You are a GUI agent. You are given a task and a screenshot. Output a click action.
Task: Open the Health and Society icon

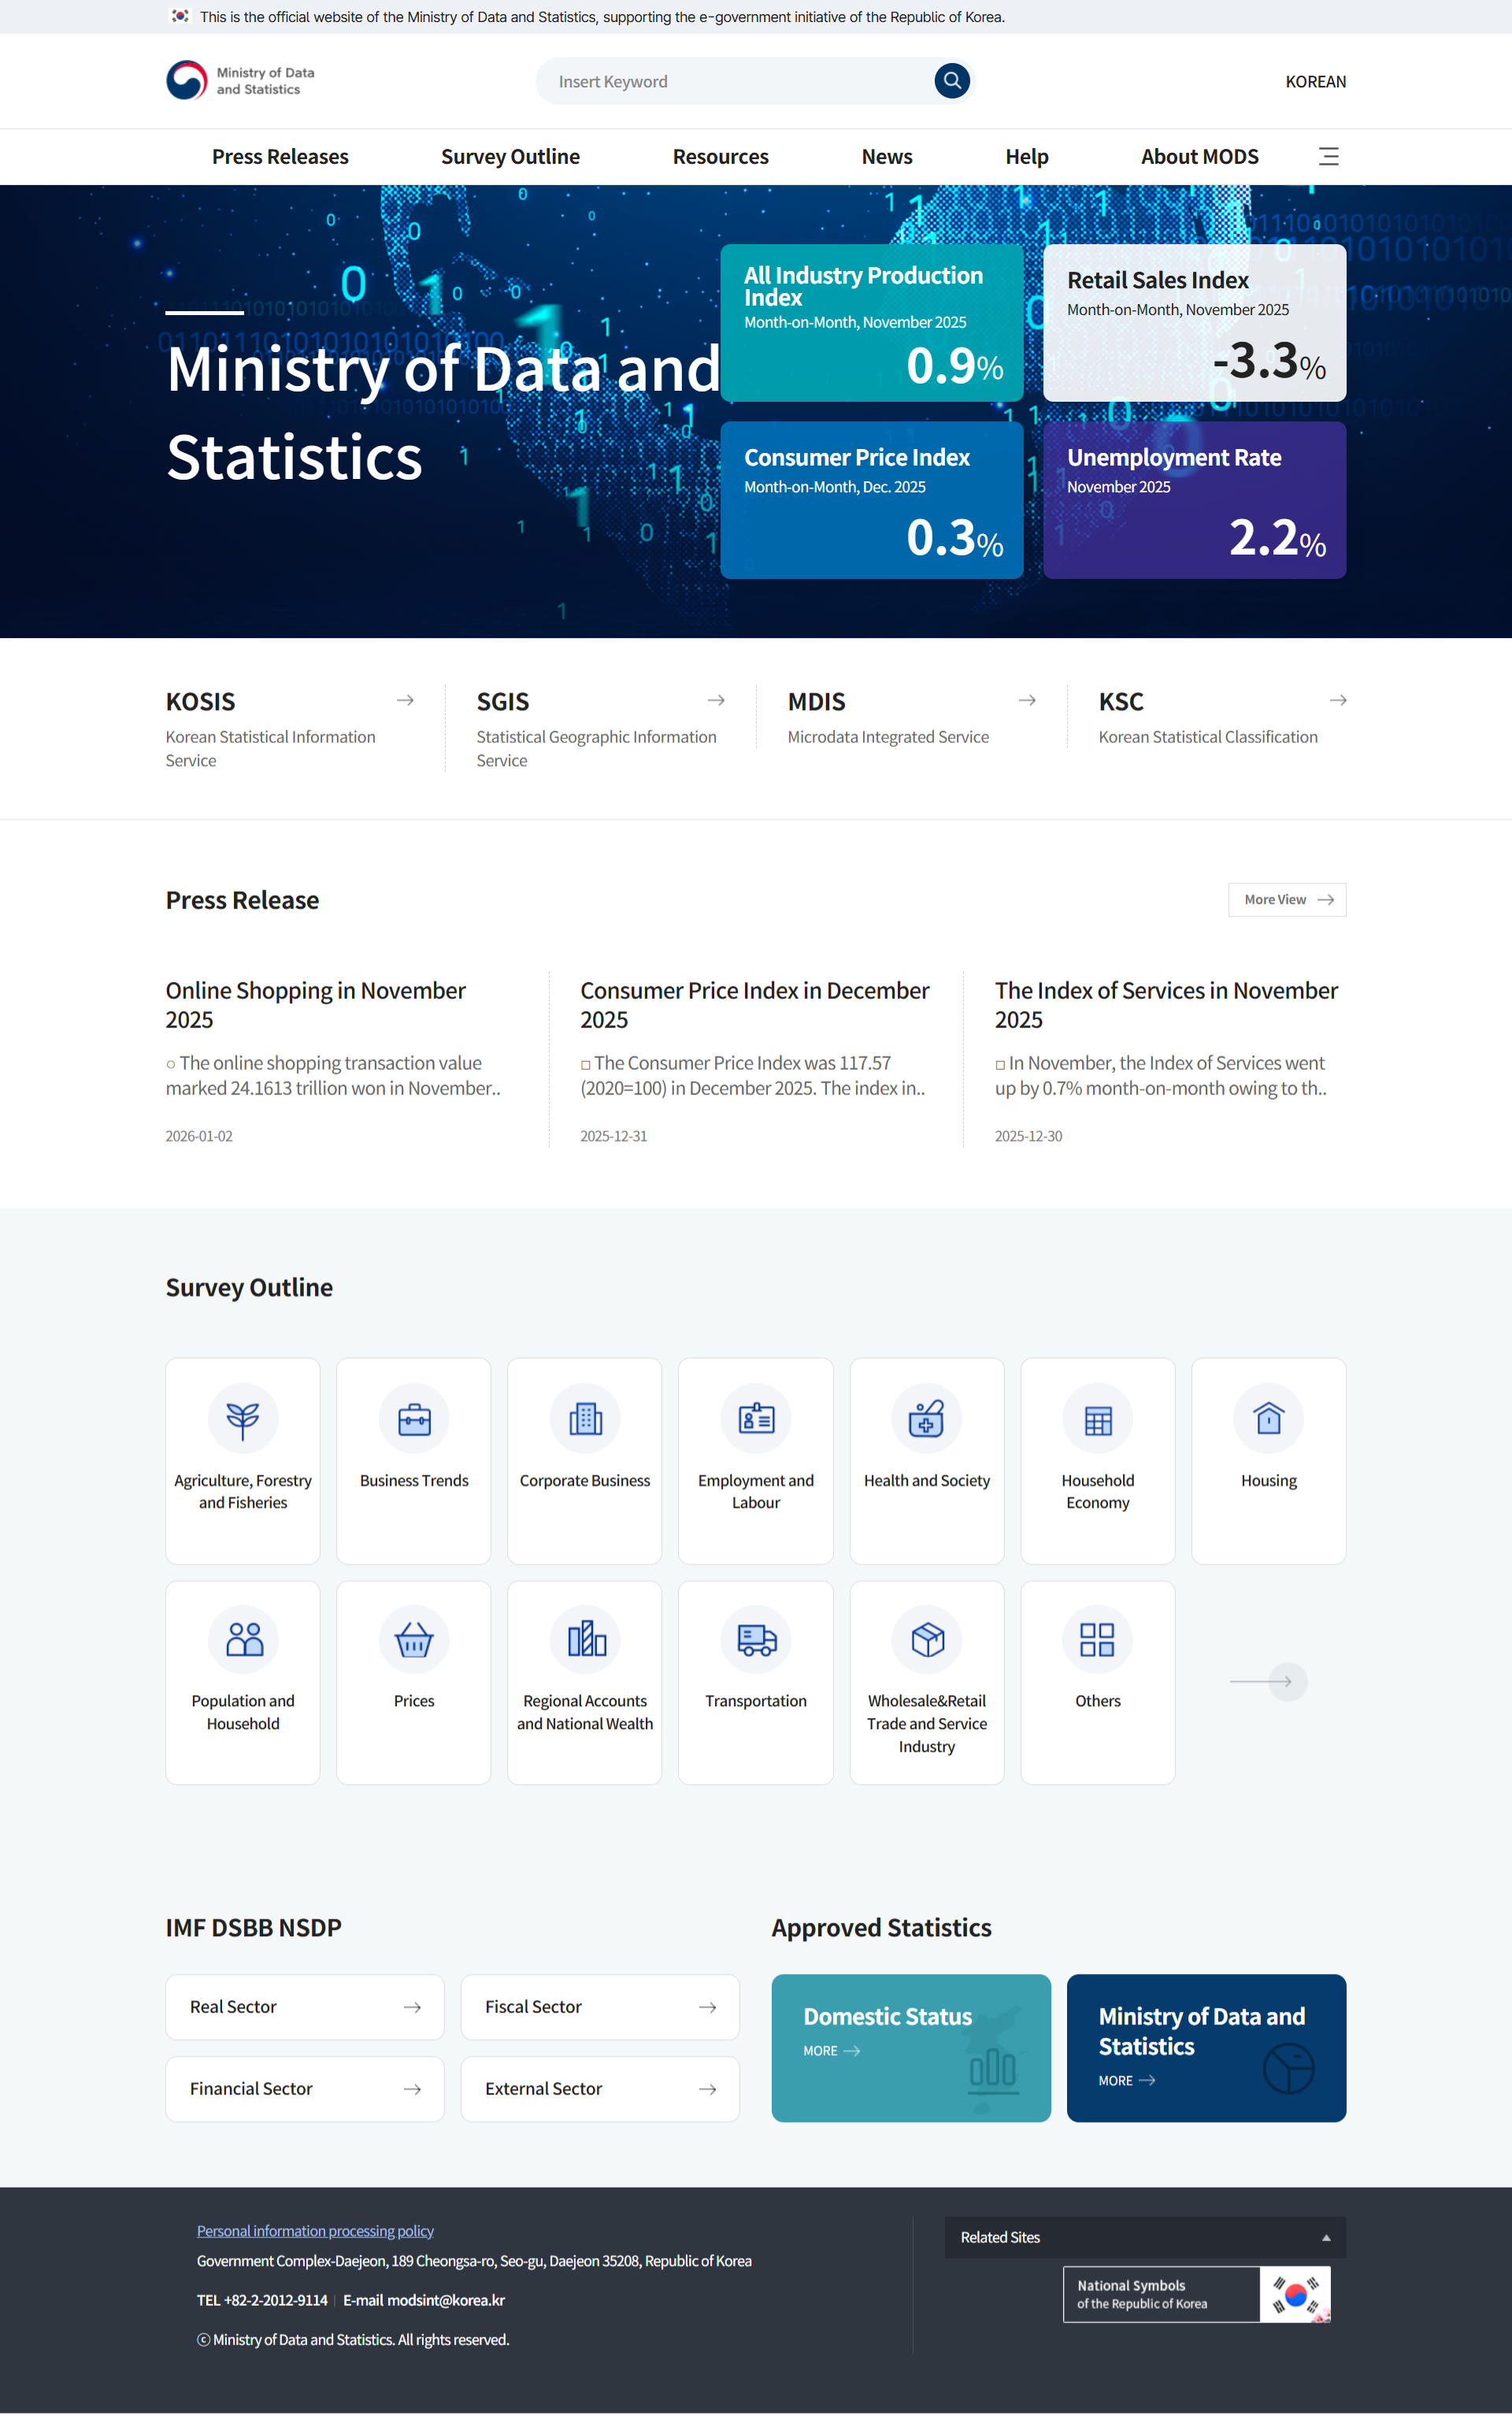coord(926,1418)
